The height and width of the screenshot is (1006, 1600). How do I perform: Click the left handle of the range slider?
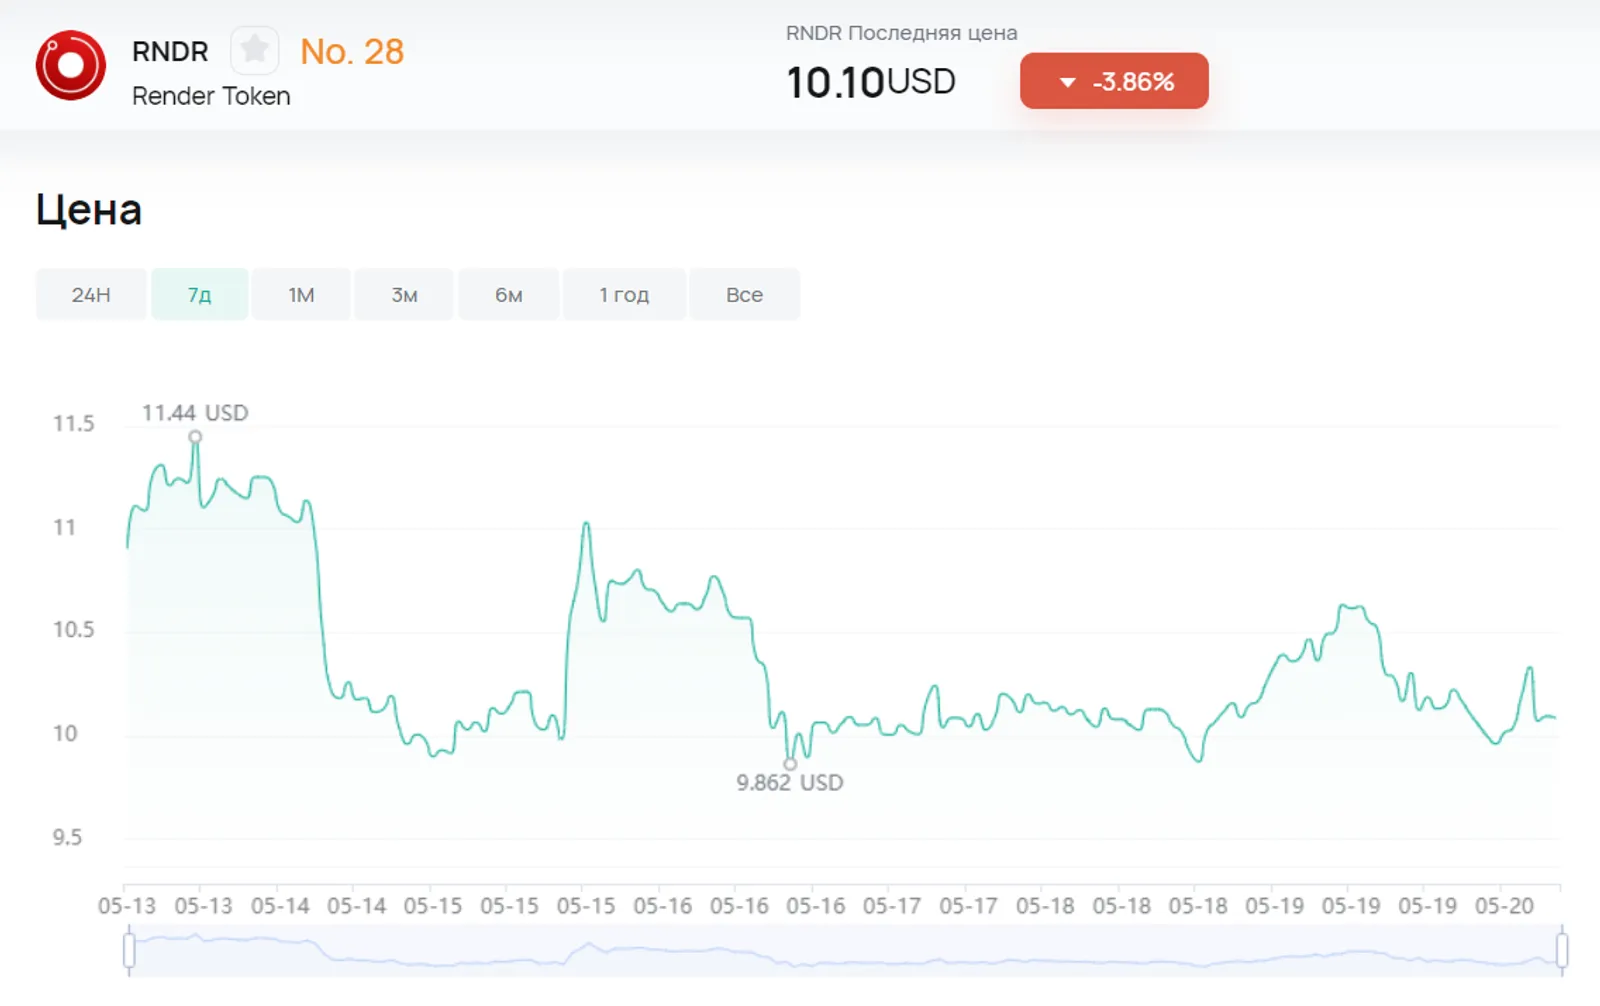coord(129,950)
